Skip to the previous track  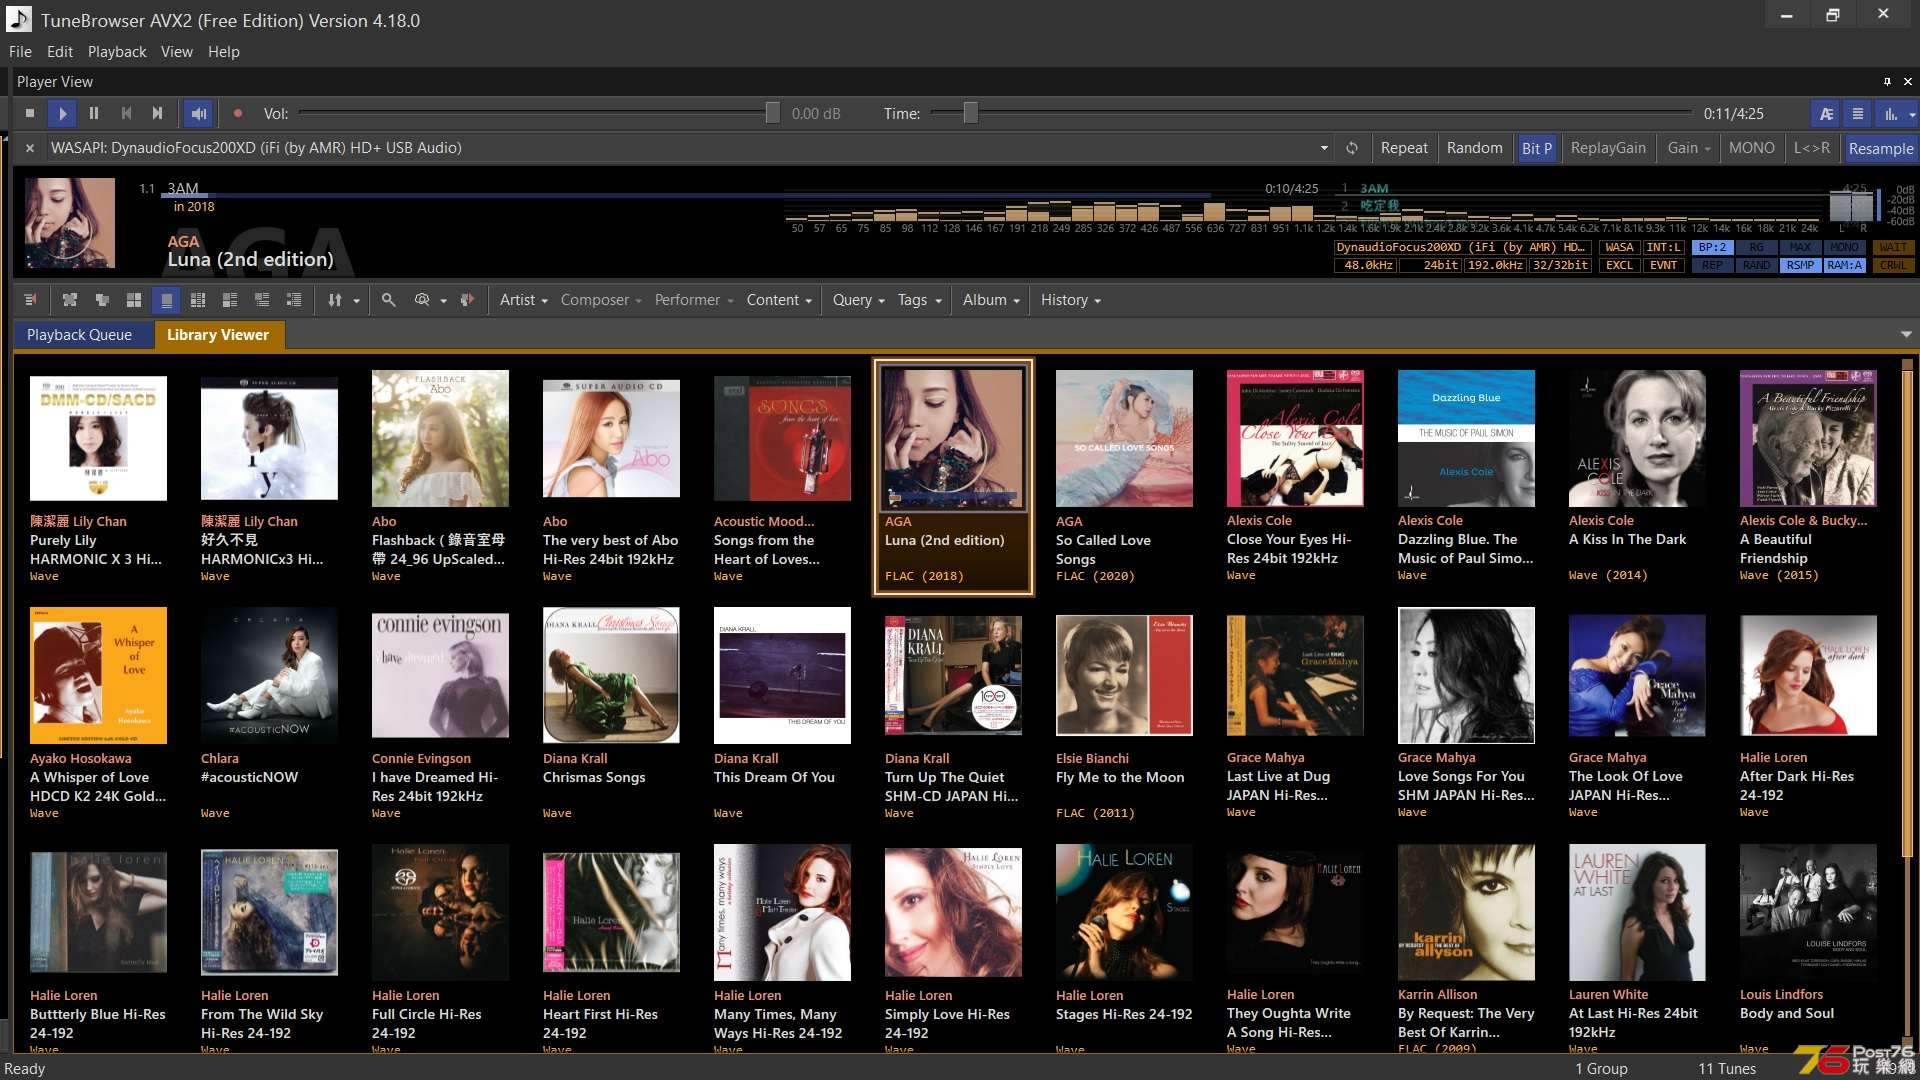coord(126,114)
